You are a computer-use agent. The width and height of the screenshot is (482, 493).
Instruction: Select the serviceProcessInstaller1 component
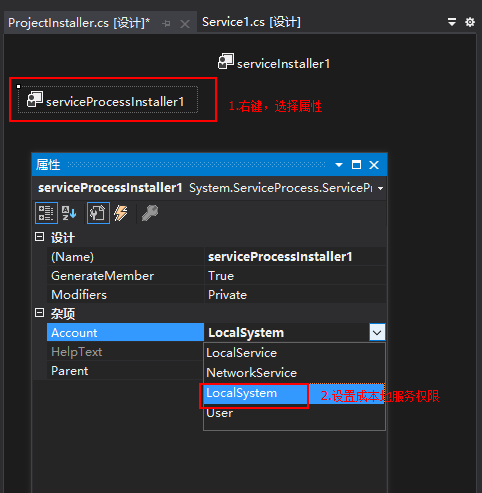pos(108,100)
